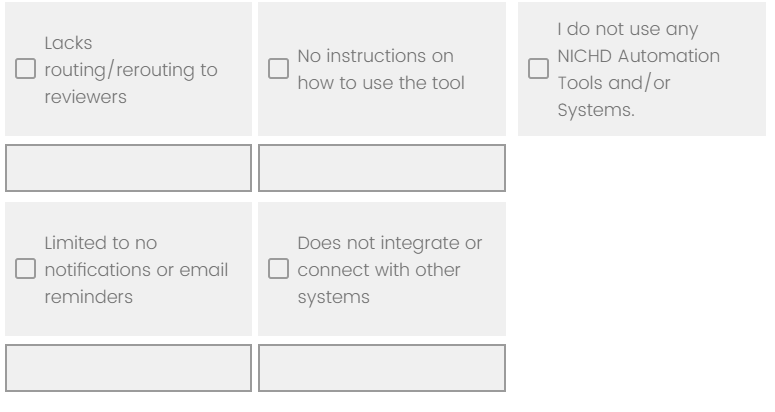Click the 'I do not use any NICHD Automation Tools' label

[638, 70]
